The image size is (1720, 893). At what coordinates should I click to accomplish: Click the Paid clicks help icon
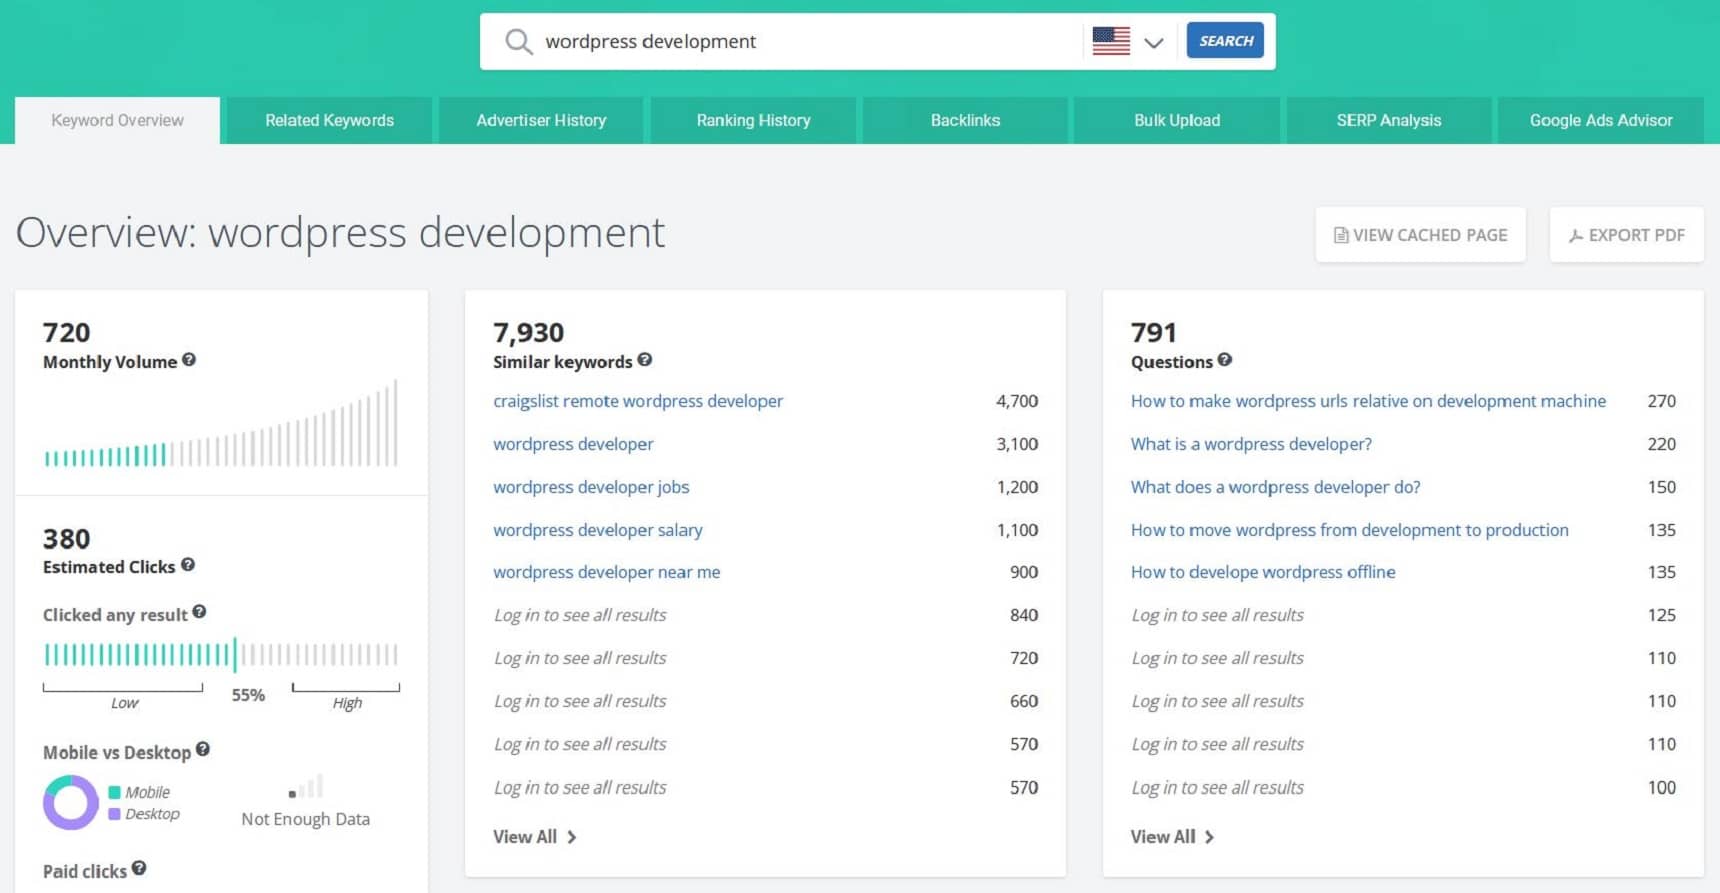(139, 868)
